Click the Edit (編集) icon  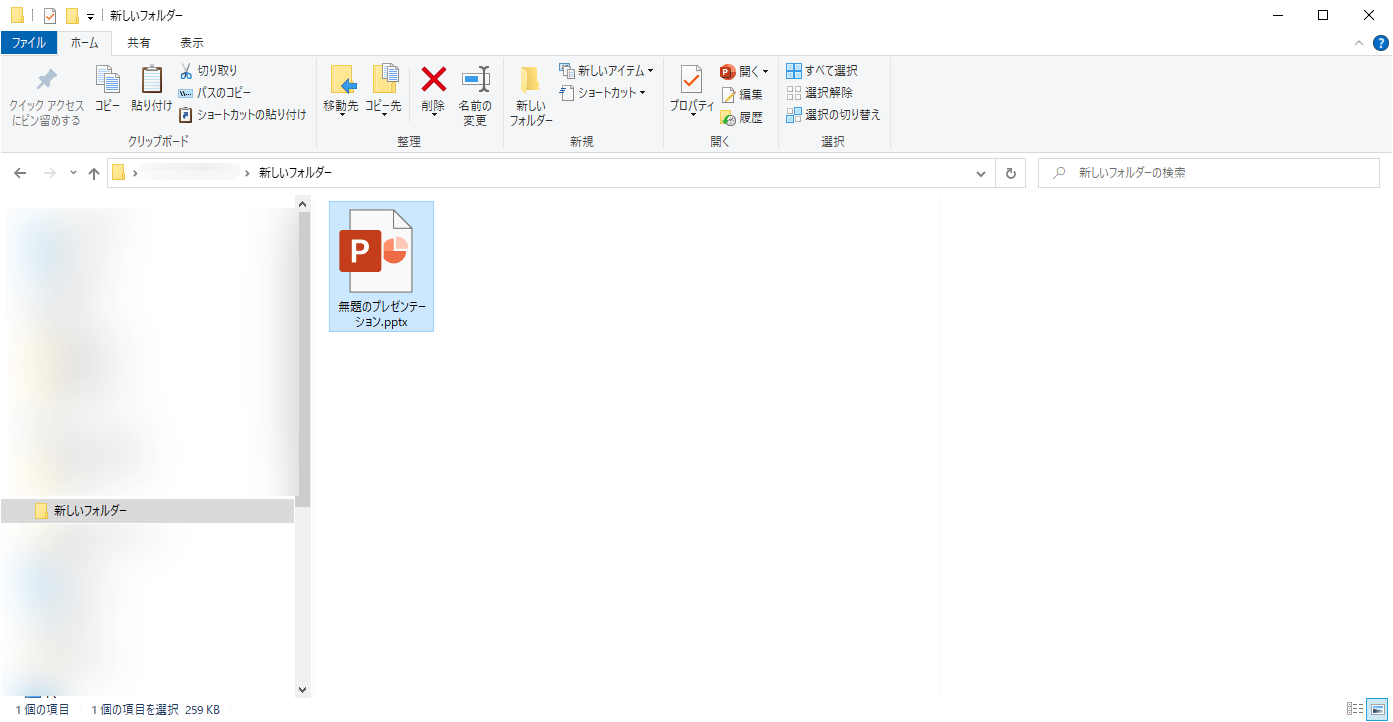point(742,95)
